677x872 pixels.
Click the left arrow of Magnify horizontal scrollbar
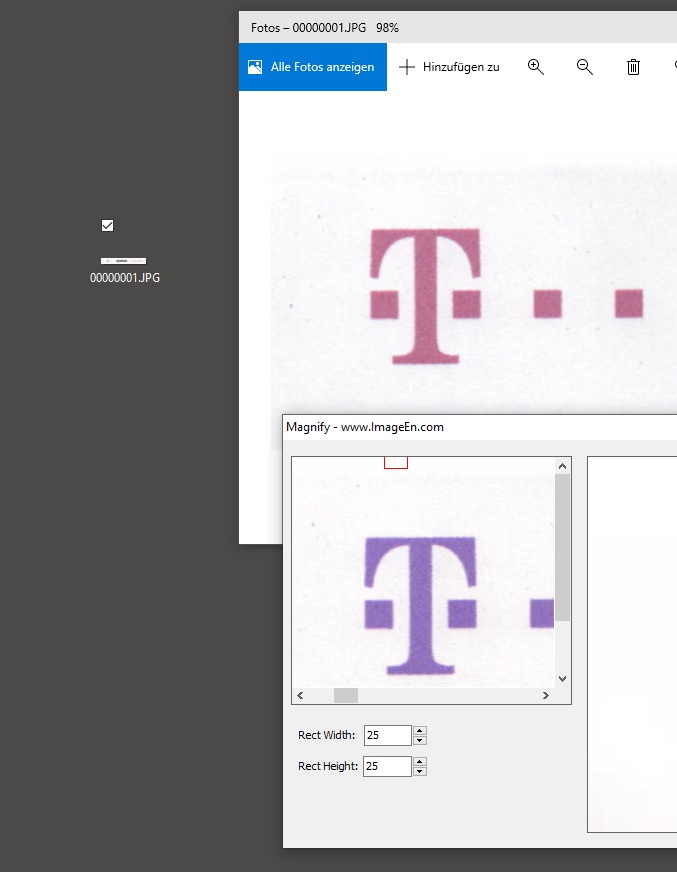pos(300,695)
